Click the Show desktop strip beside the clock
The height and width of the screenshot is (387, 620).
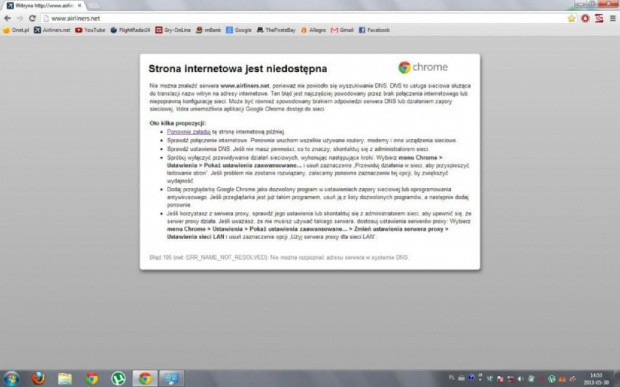(617, 378)
